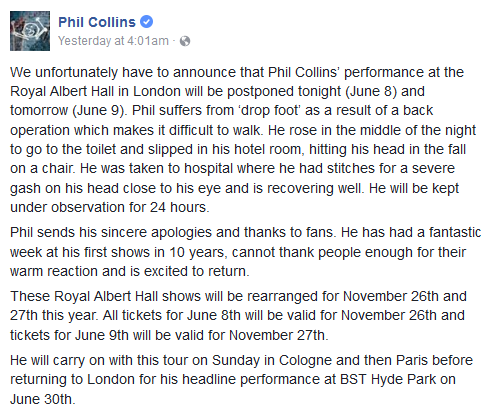Click the phrase 'under observation for 24 hours'
The image size is (493, 419).
(108, 207)
